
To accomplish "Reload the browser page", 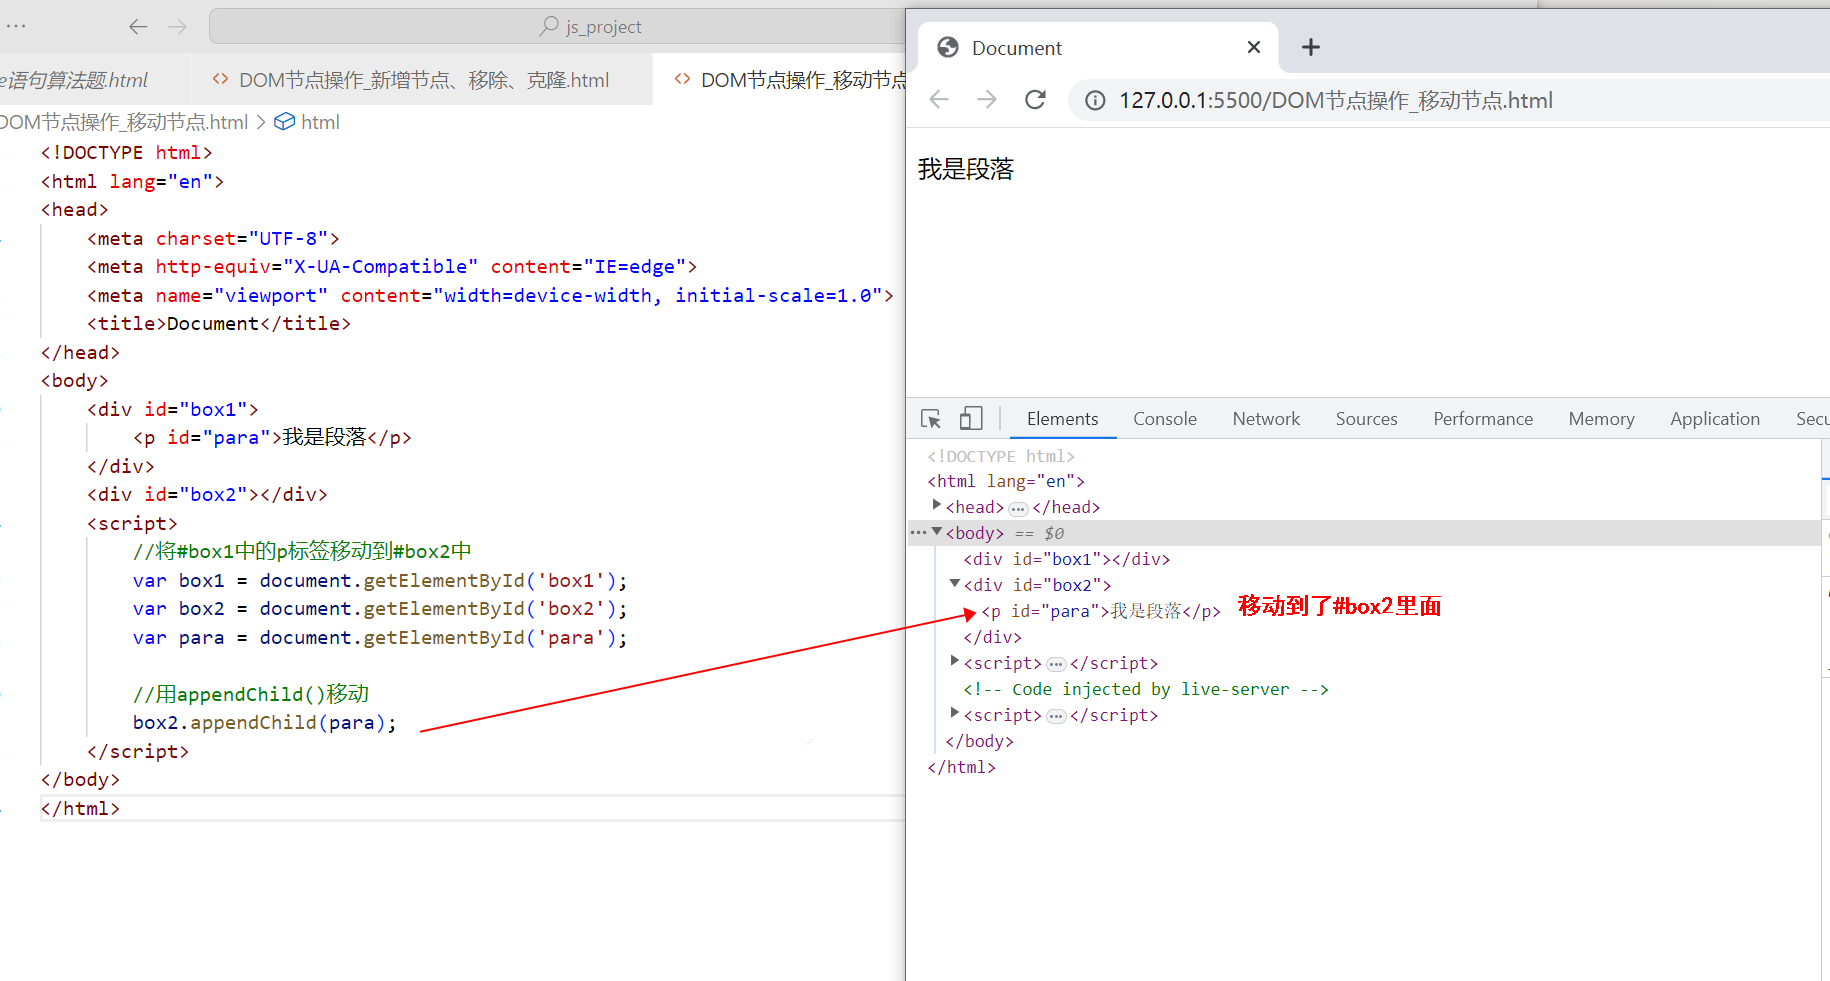I will tap(1036, 100).
